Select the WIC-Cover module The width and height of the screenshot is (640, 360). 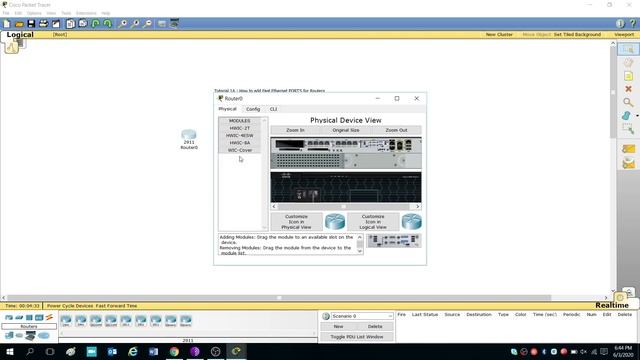(240, 150)
